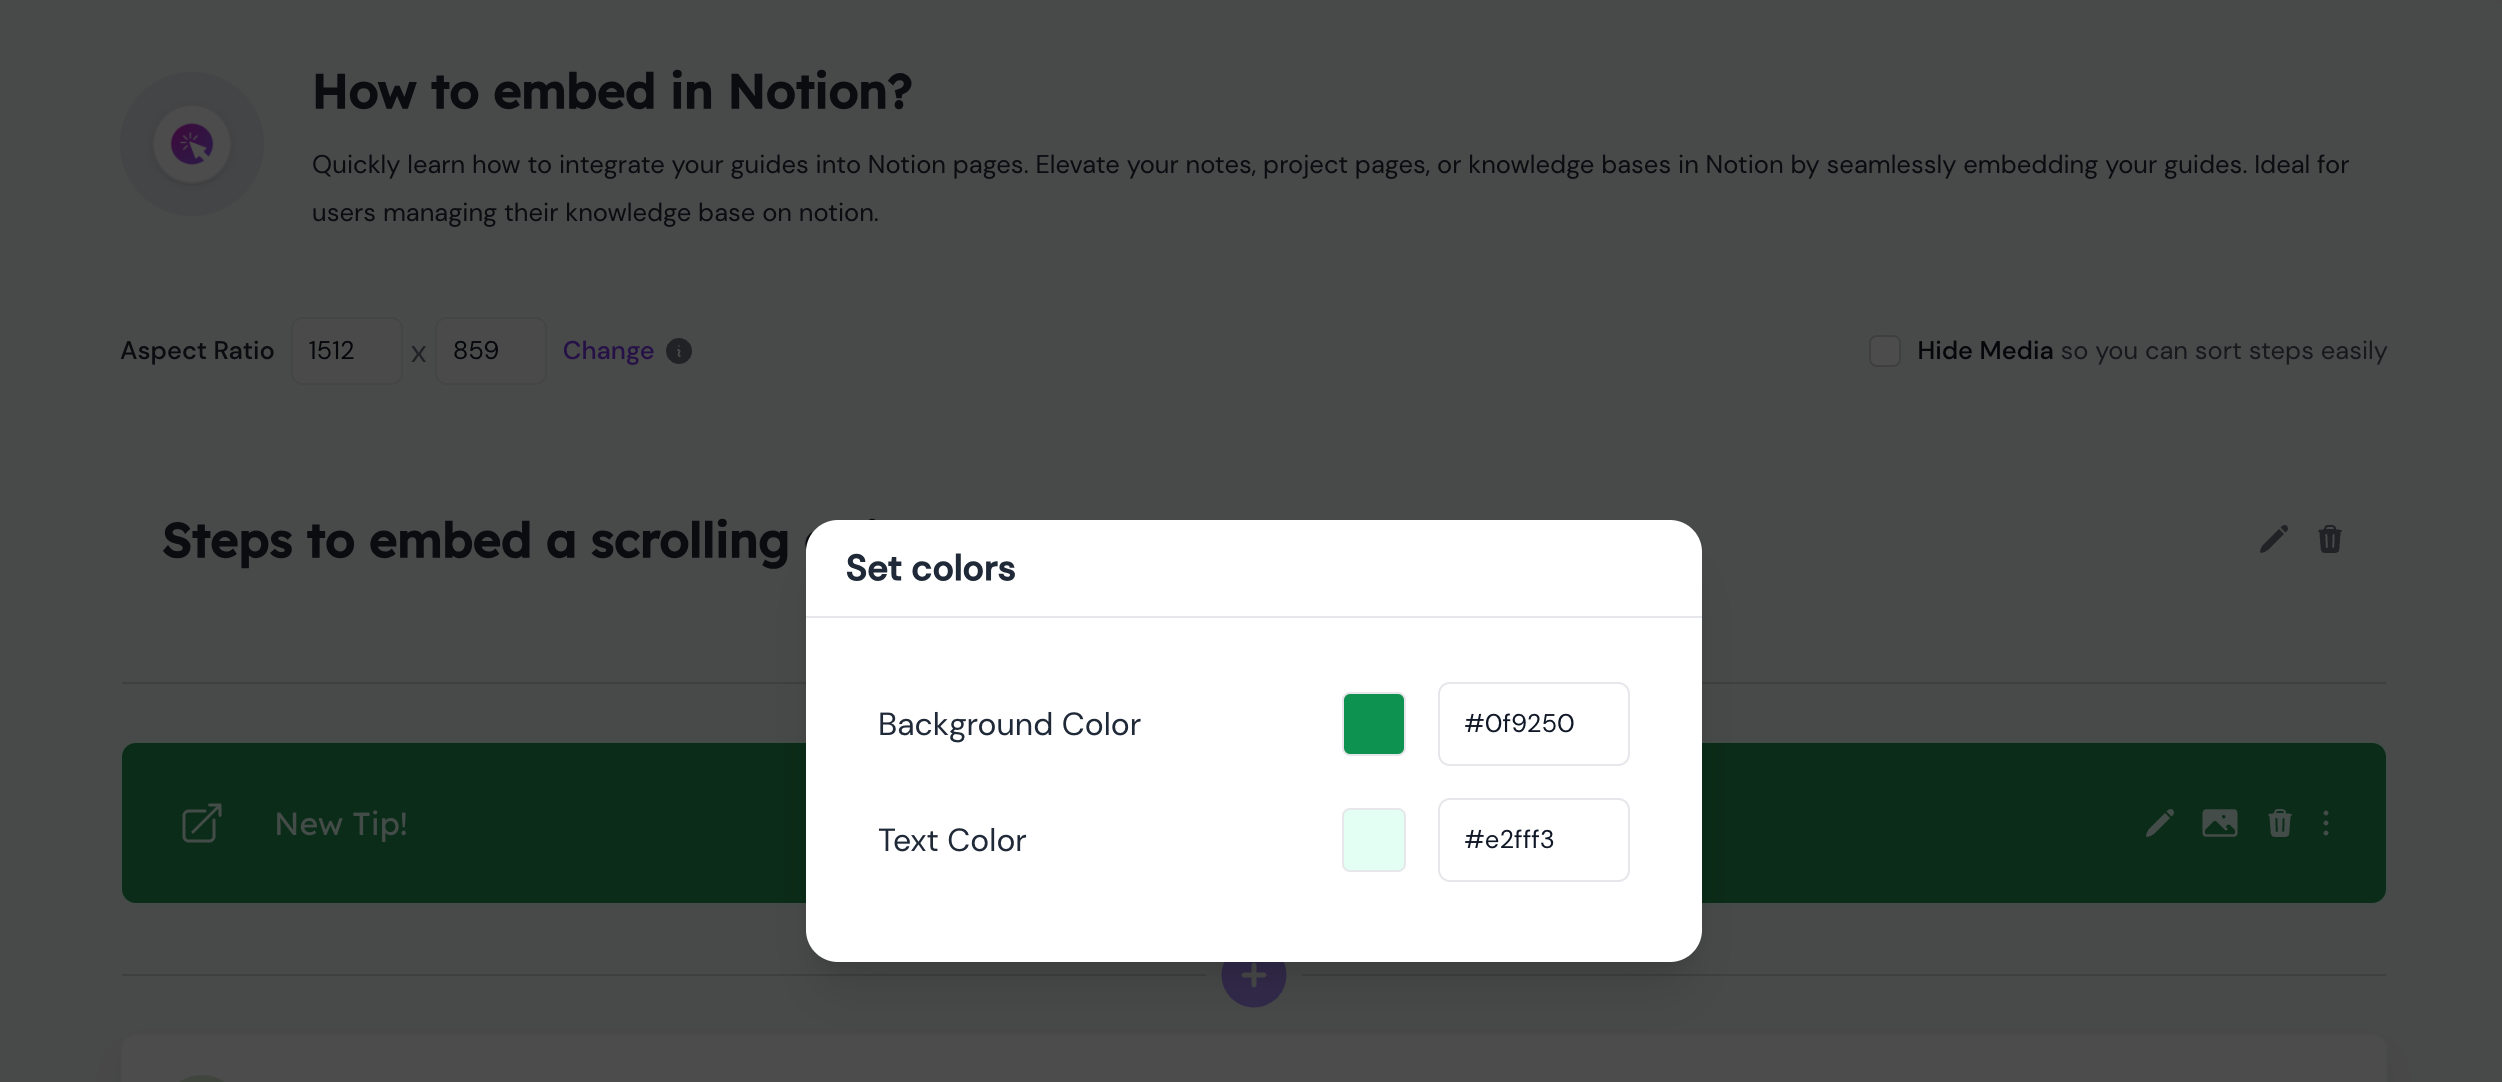Click the aspect ratio width field 1512
The width and height of the screenshot is (2502, 1082).
347,351
